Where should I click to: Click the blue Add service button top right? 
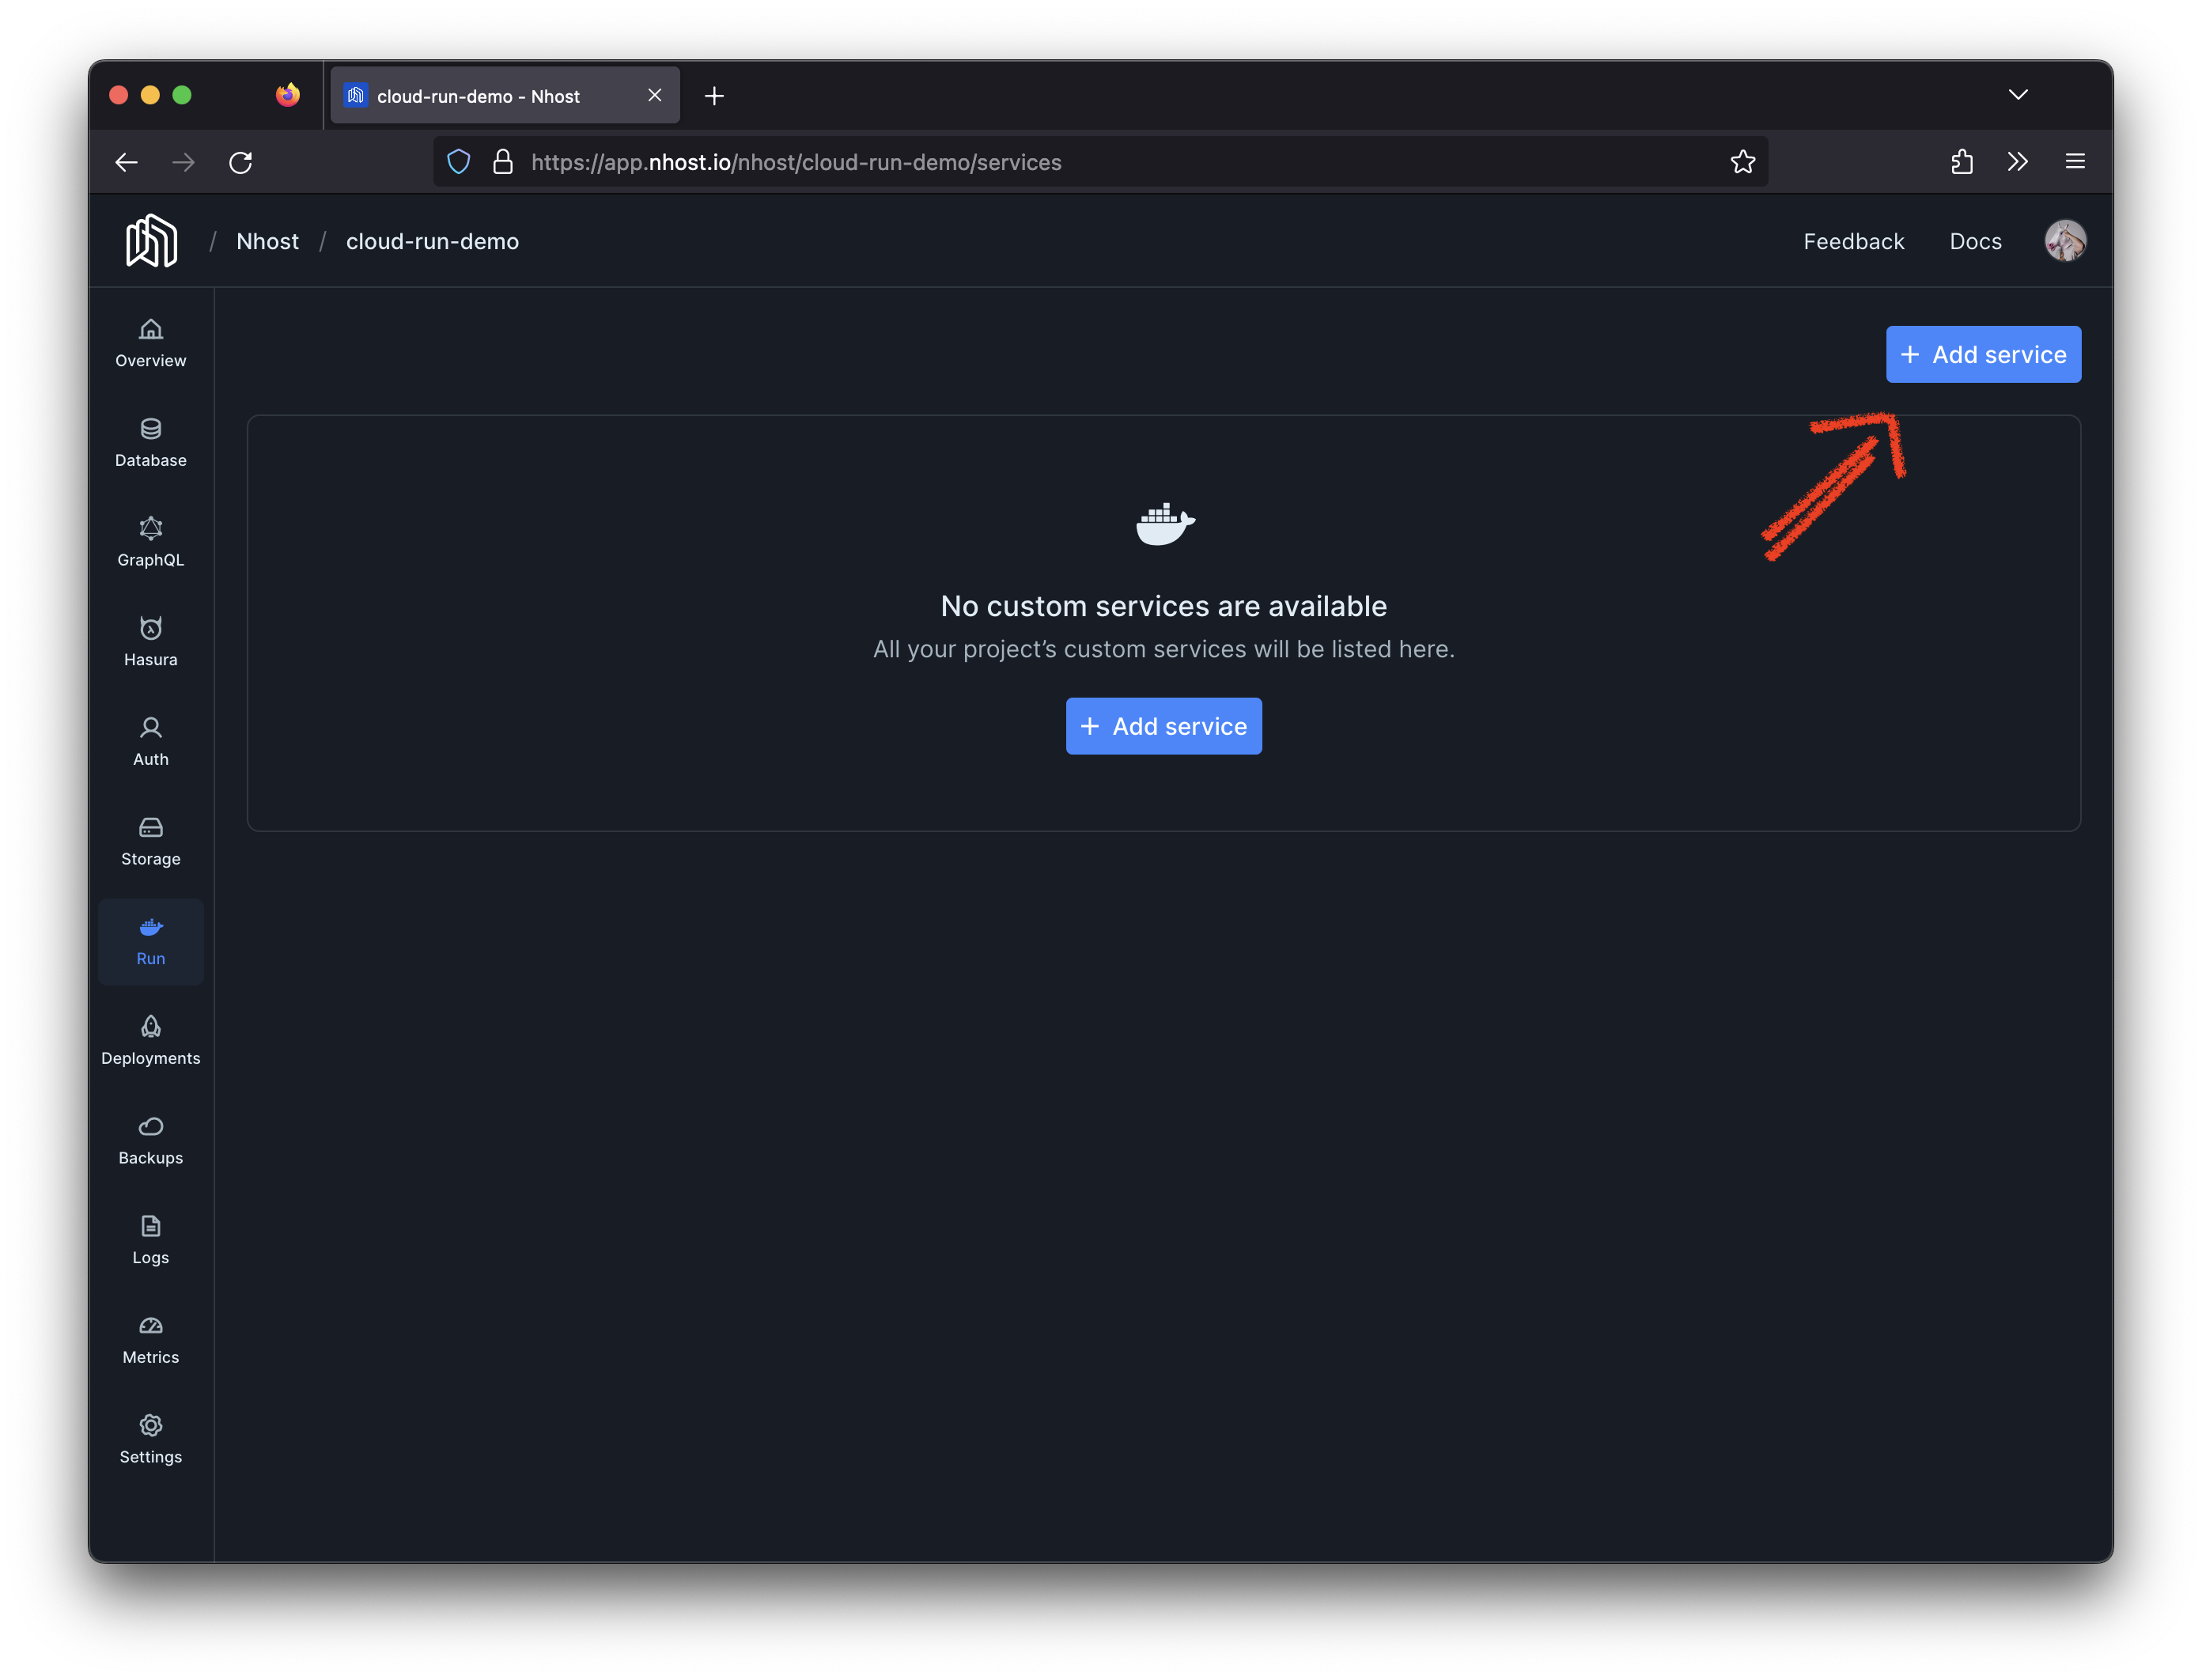(x=1982, y=354)
